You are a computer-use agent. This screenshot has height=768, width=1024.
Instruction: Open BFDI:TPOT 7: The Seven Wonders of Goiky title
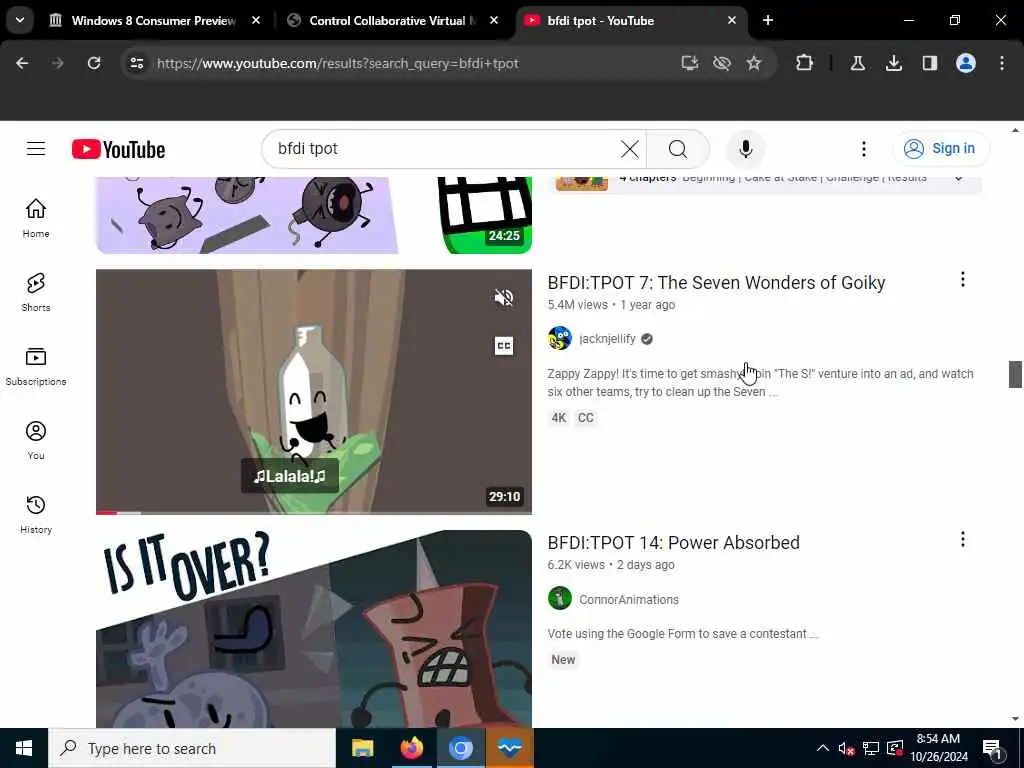(x=716, y=283)
